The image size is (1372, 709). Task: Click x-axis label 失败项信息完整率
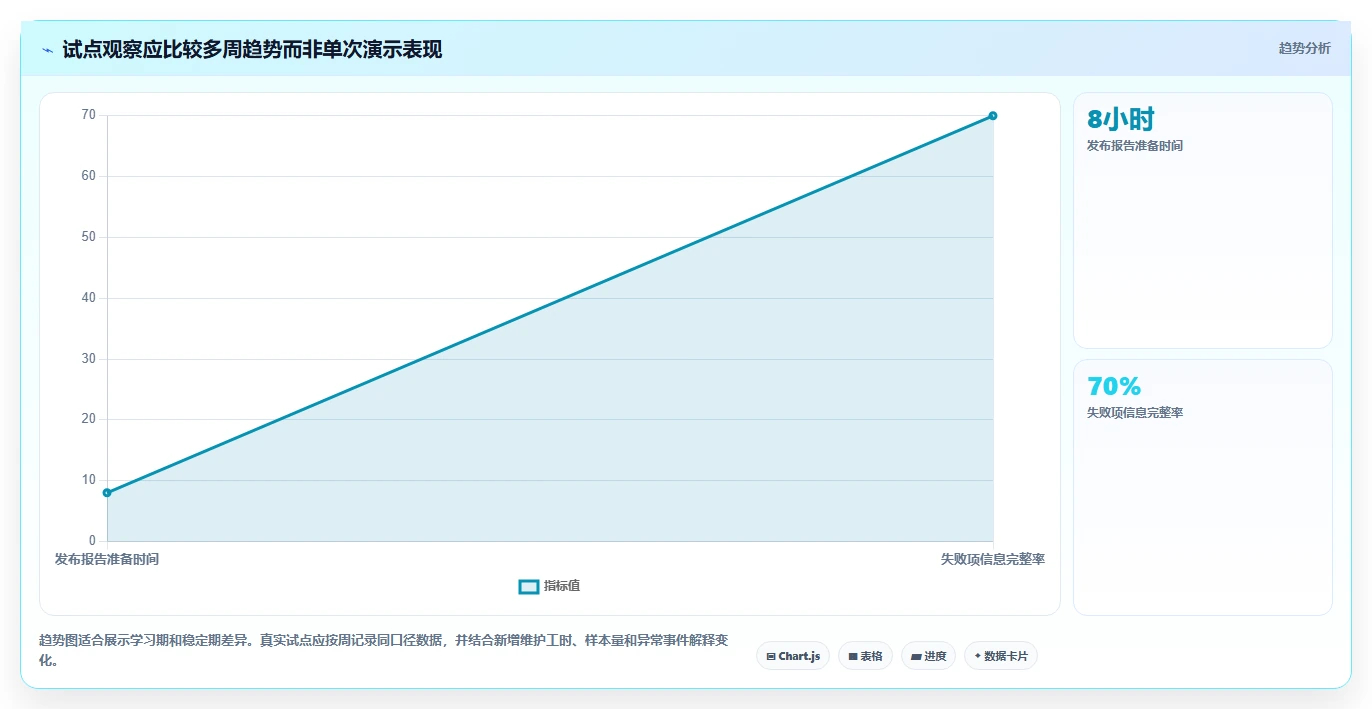(x=993, y=559)
